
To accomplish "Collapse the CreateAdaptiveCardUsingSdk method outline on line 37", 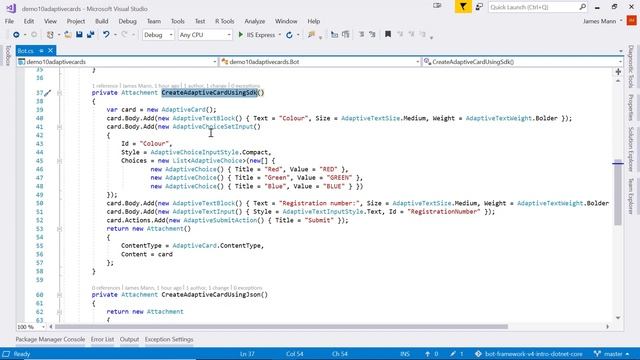I will (x=60, y=93).
